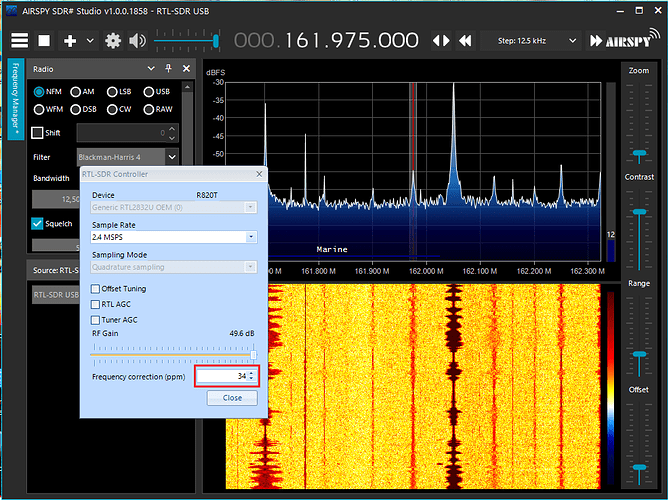Image resolution: width=668 pixels, height=500 pixels.
Task: Open the main hamburger menu
Action: (x=19, y=41)
